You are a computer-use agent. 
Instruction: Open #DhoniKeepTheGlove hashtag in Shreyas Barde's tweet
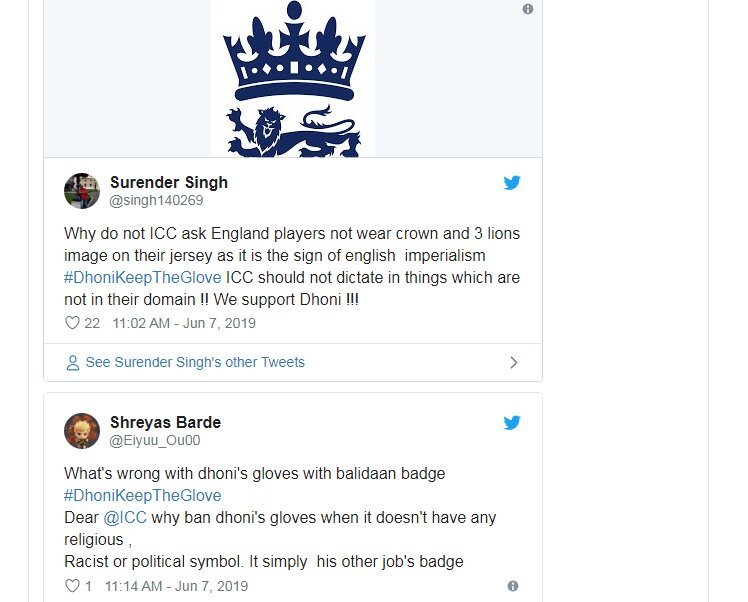point(143,495)
